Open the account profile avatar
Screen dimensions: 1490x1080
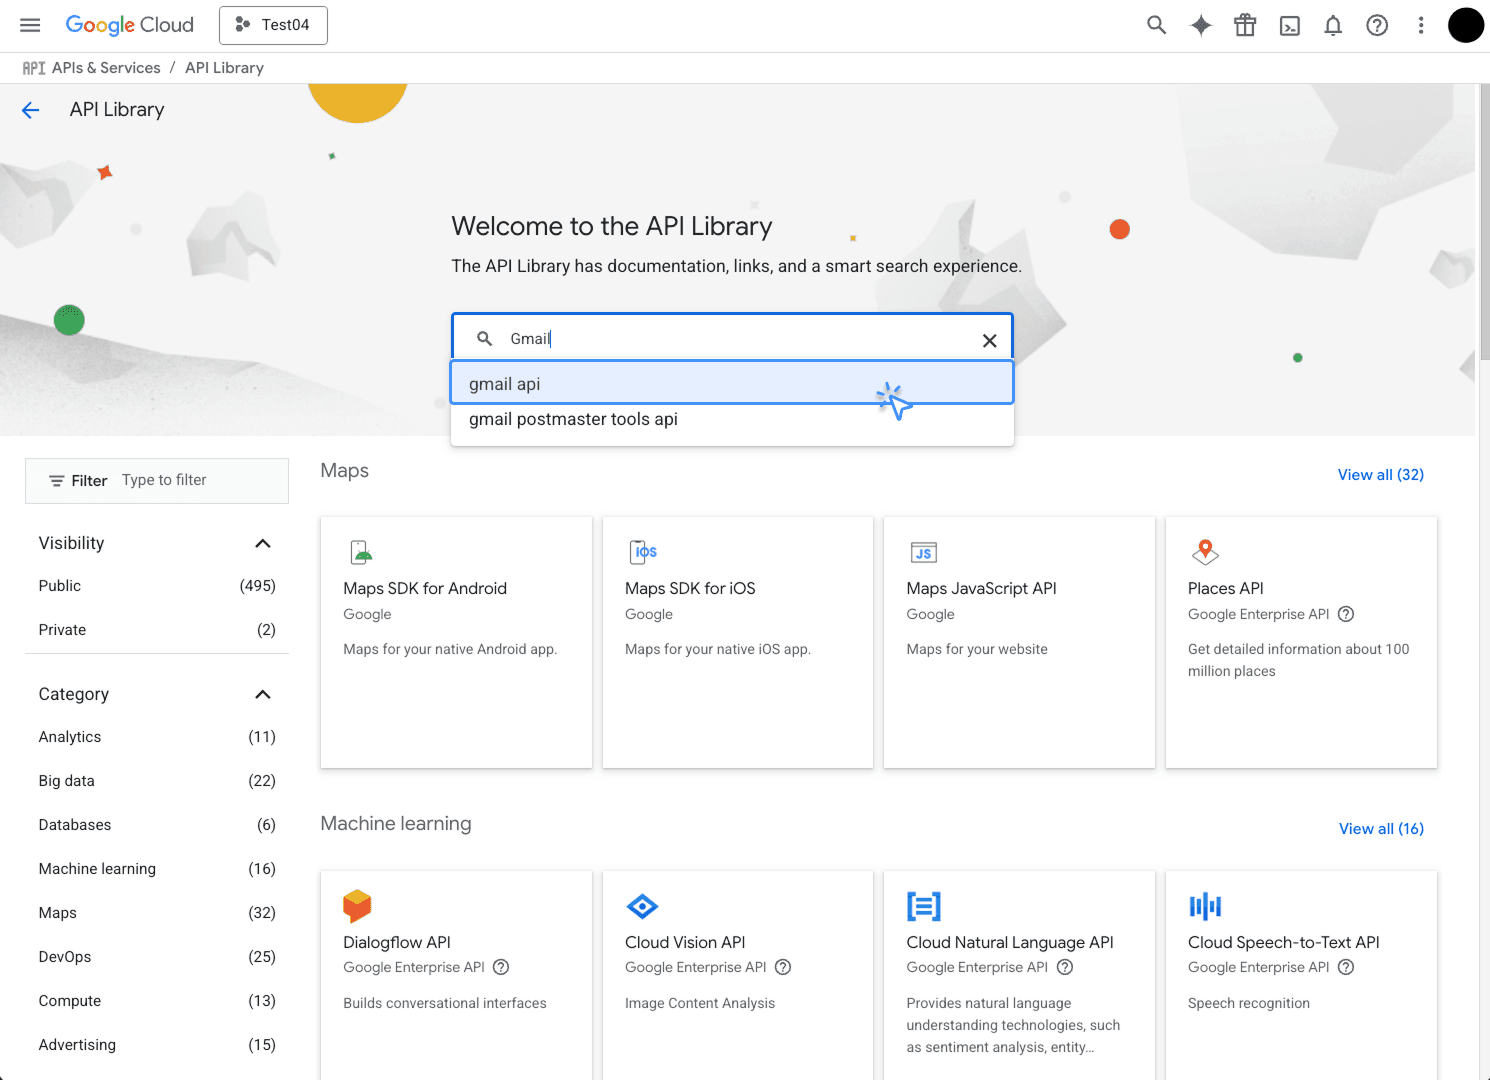pos(1466,25)
